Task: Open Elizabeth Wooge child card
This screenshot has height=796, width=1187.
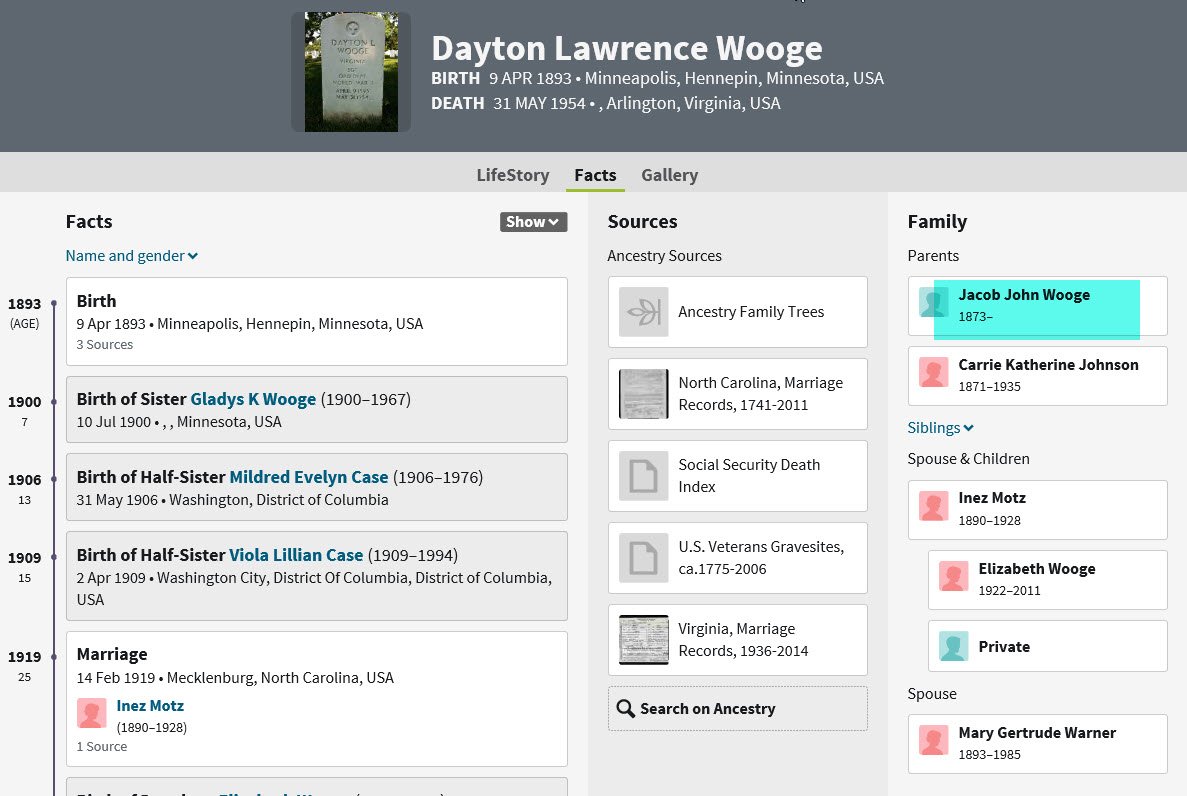Action: 1048,580
